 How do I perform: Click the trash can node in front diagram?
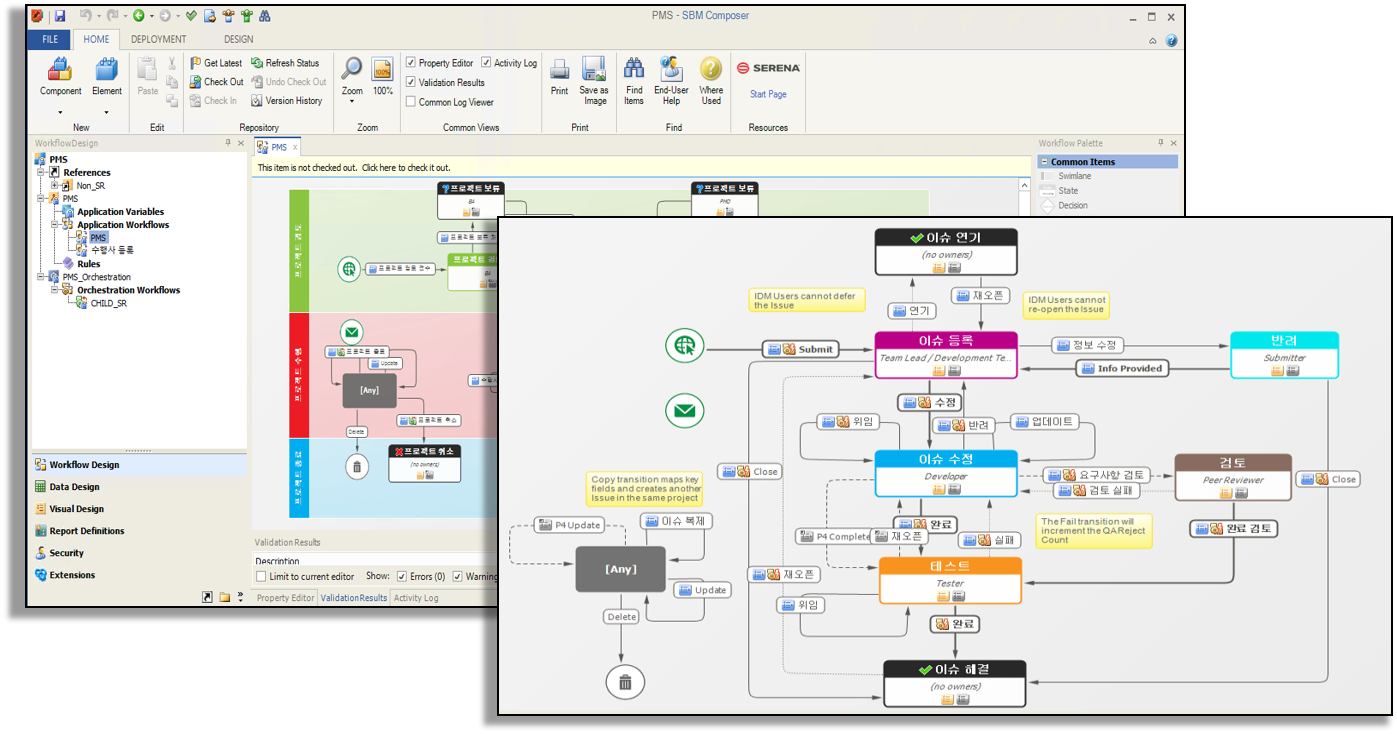pos(625,683)
